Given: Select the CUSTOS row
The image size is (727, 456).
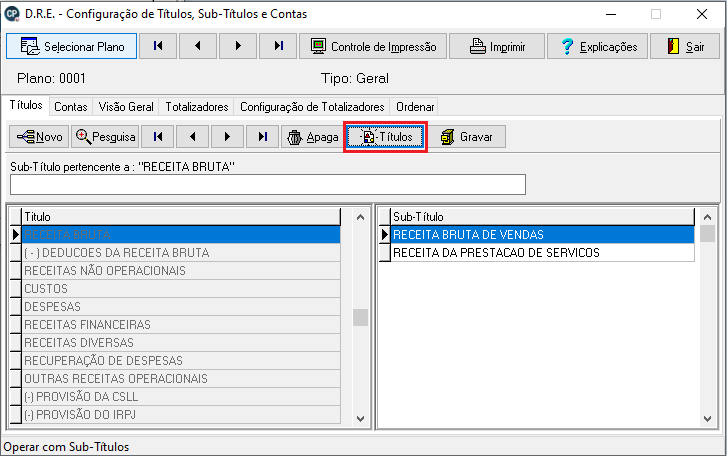Looking at the screenshot, I should coord(181,289).
